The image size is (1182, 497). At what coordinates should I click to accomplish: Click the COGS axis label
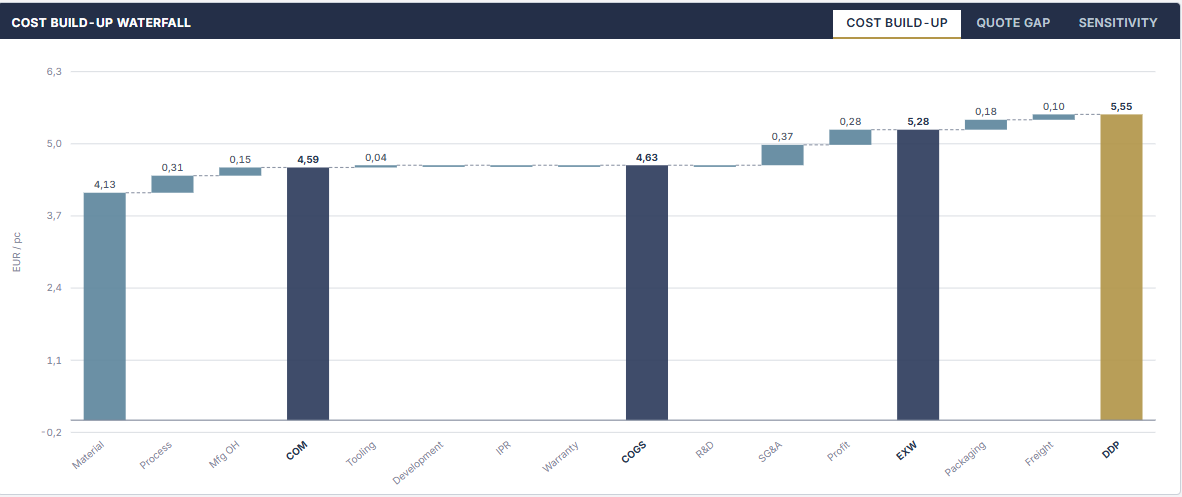634,452
